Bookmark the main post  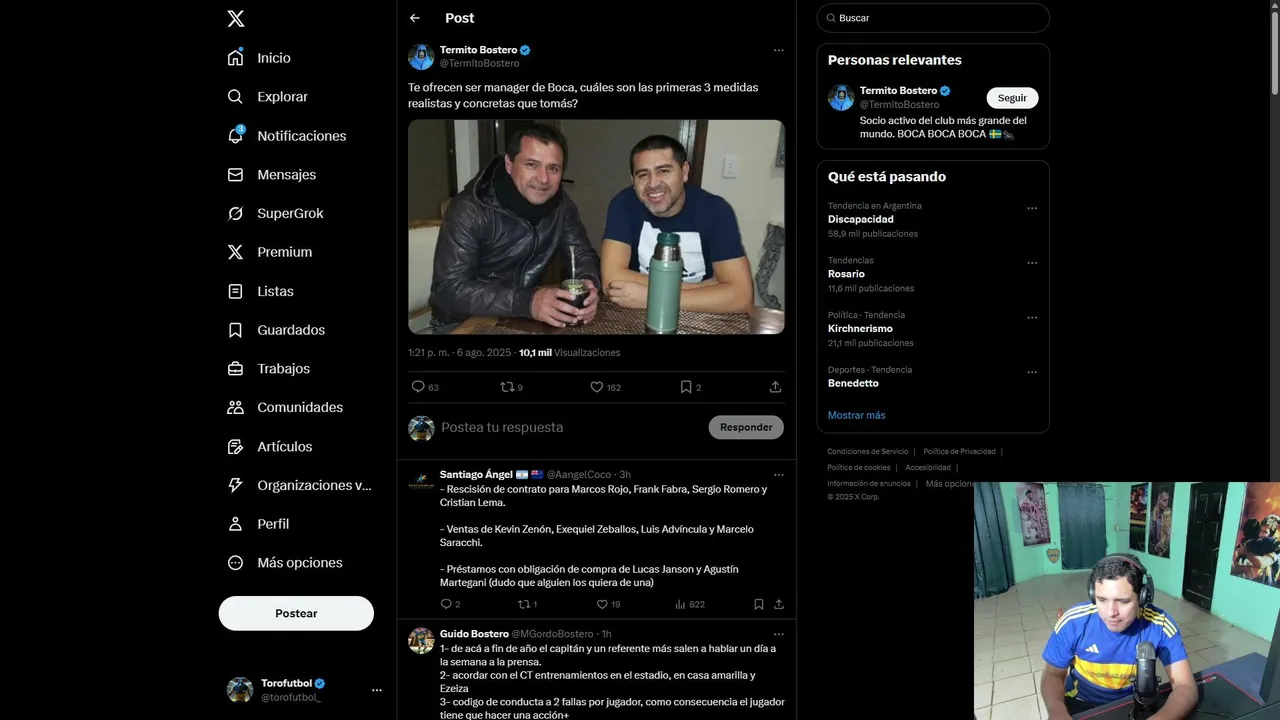pos(686,387)
